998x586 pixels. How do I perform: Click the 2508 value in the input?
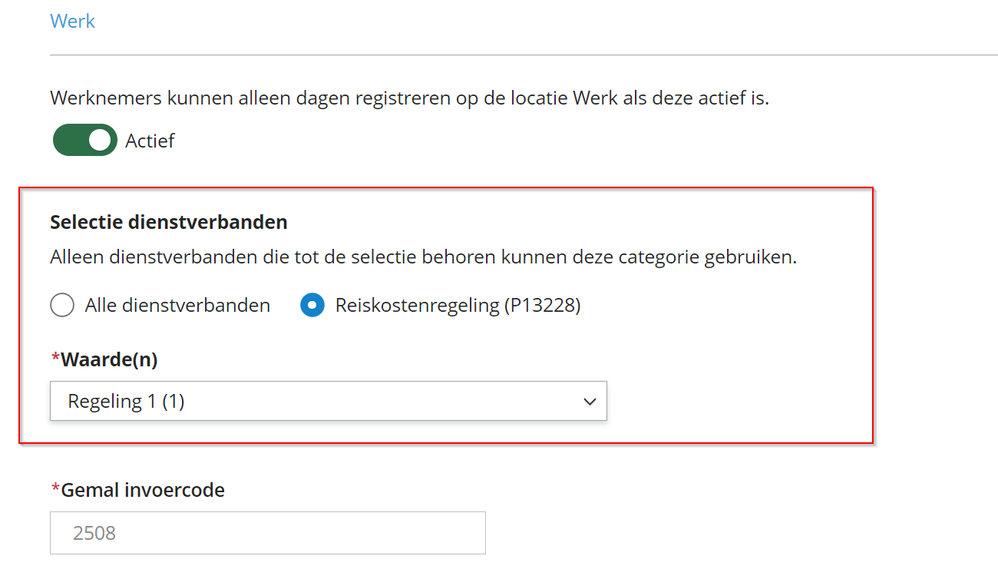tap(94, 533)
